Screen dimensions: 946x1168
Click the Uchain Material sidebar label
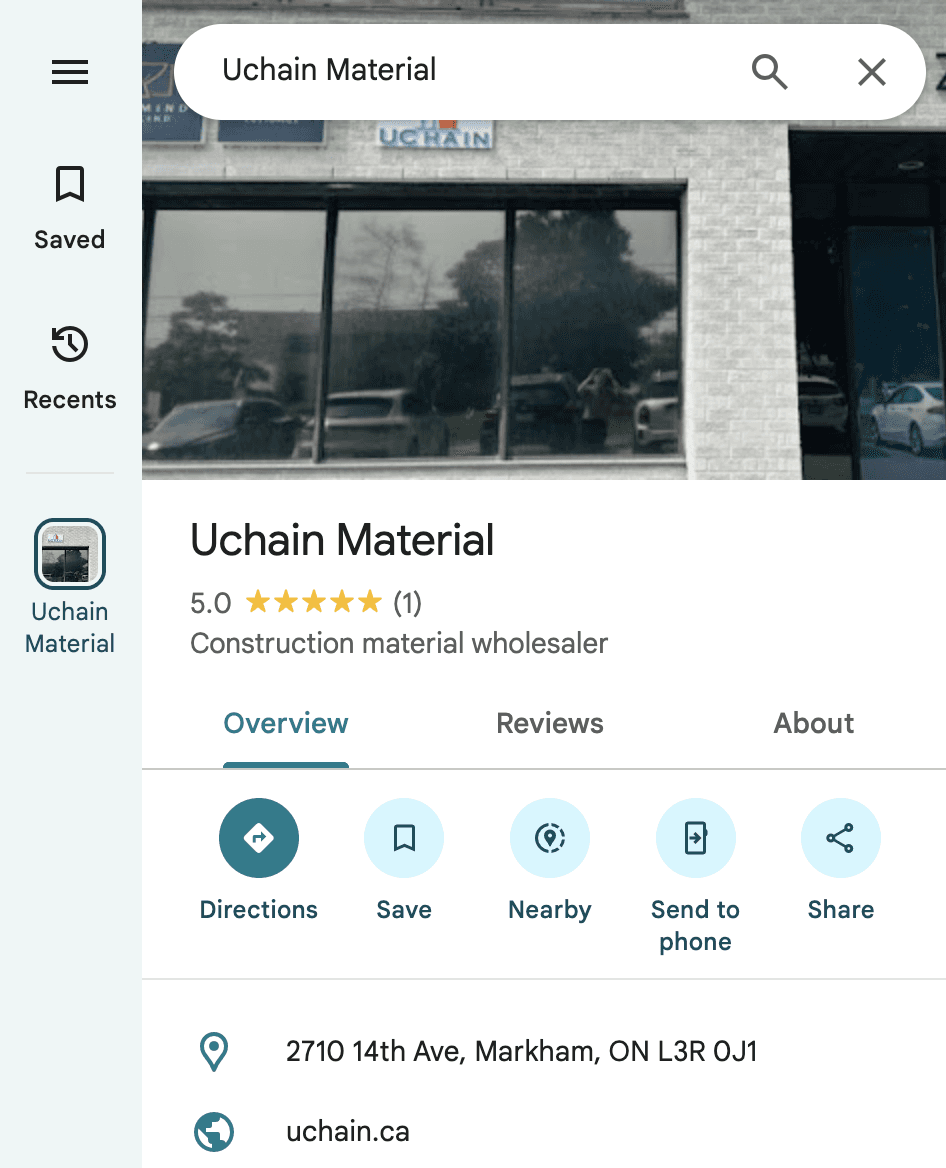click(70, 628)
